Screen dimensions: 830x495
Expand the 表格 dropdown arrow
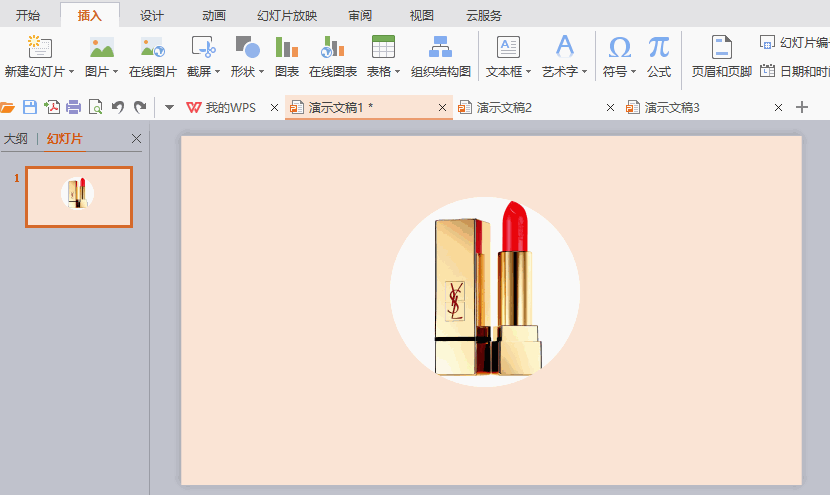pos(397,71)
